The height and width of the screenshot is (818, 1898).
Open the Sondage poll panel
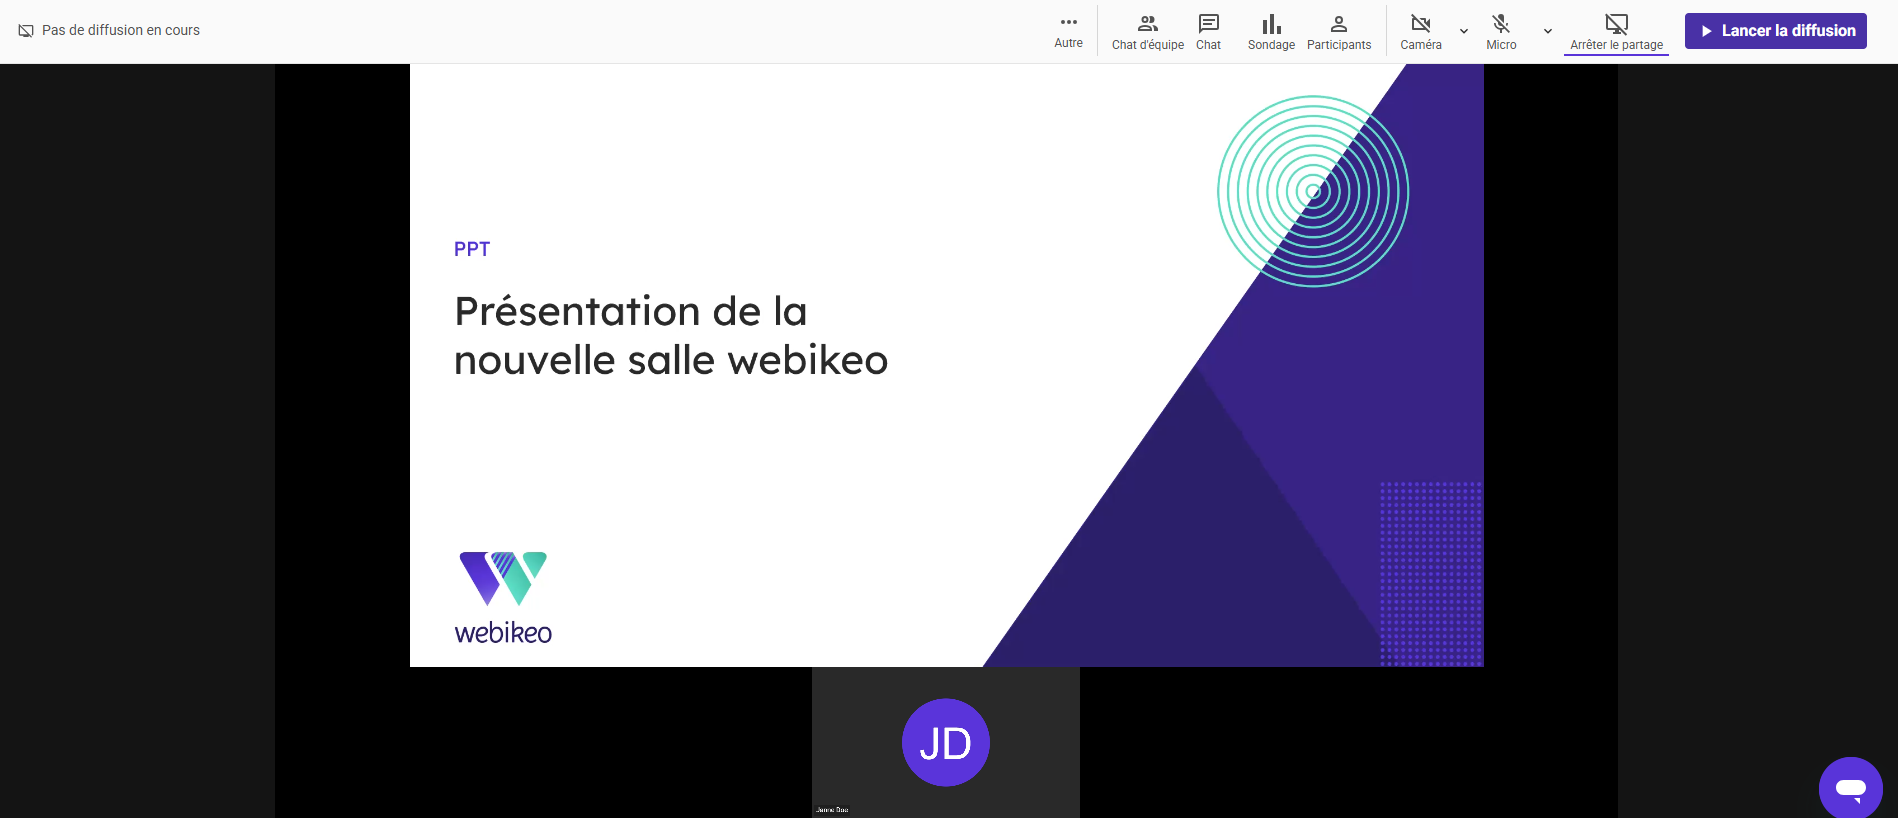[x=1271, y=32]
